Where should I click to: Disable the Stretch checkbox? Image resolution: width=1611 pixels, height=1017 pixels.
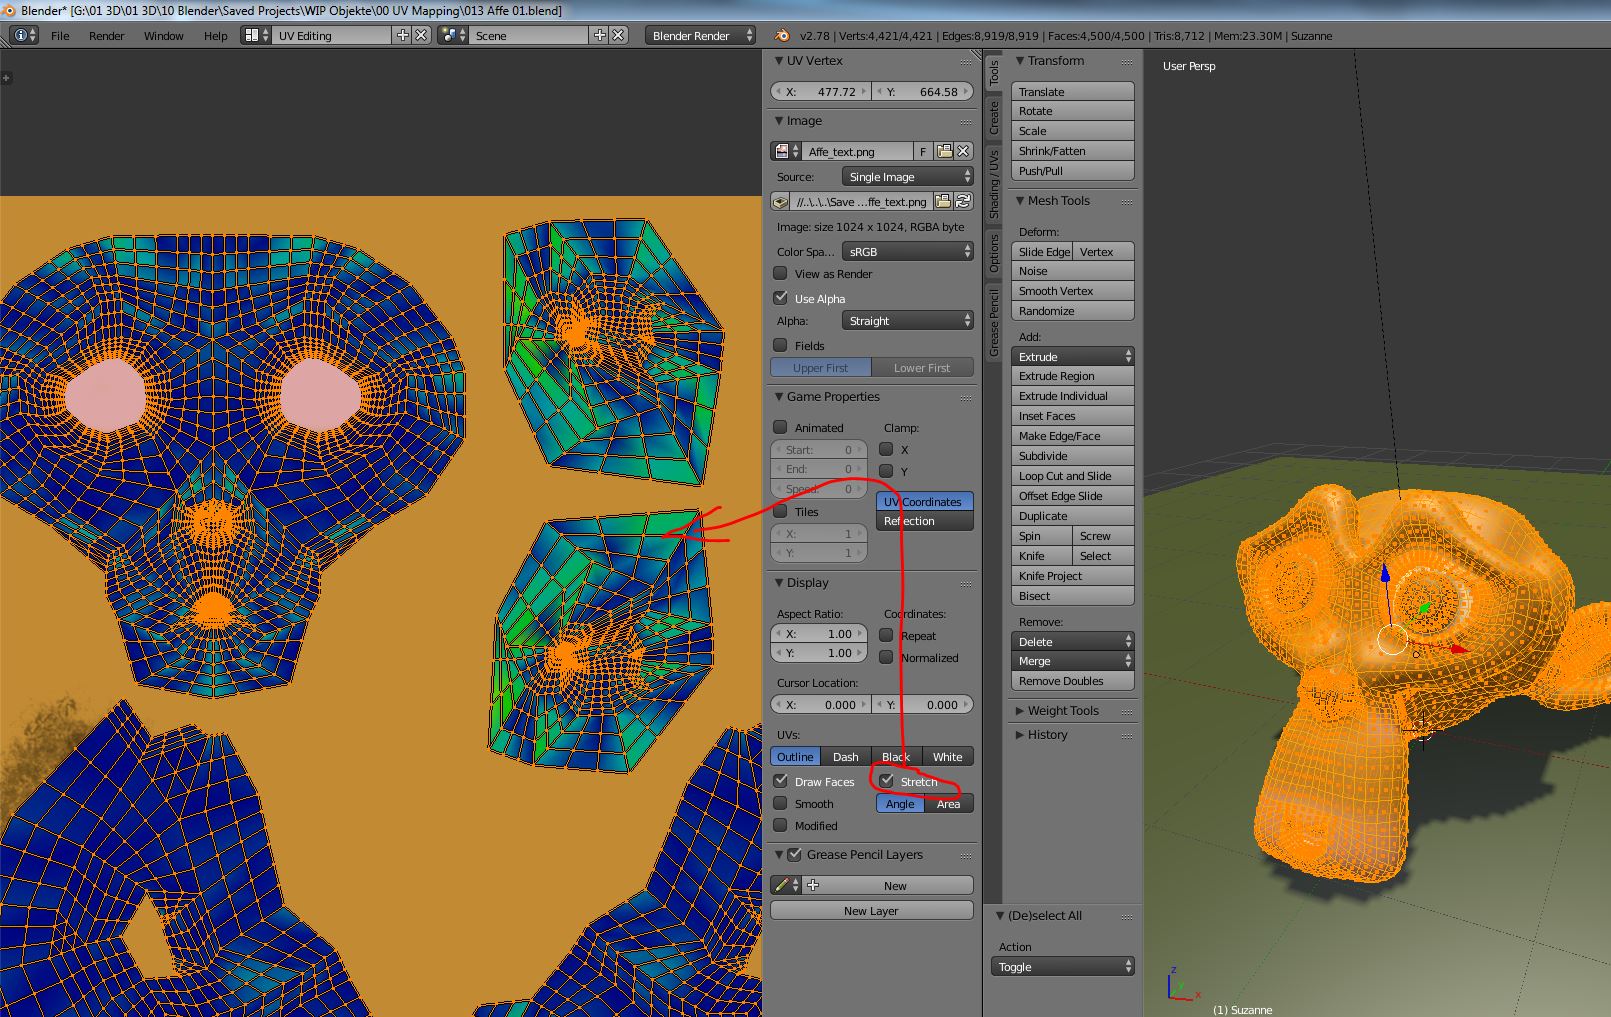tap(887, 781)
